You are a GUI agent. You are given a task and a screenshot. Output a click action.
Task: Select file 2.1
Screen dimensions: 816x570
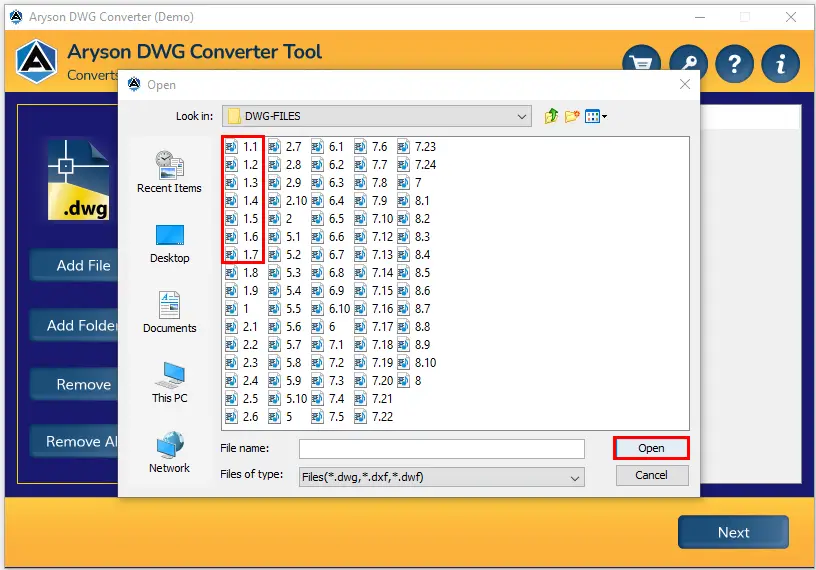[x=242, y=327]
